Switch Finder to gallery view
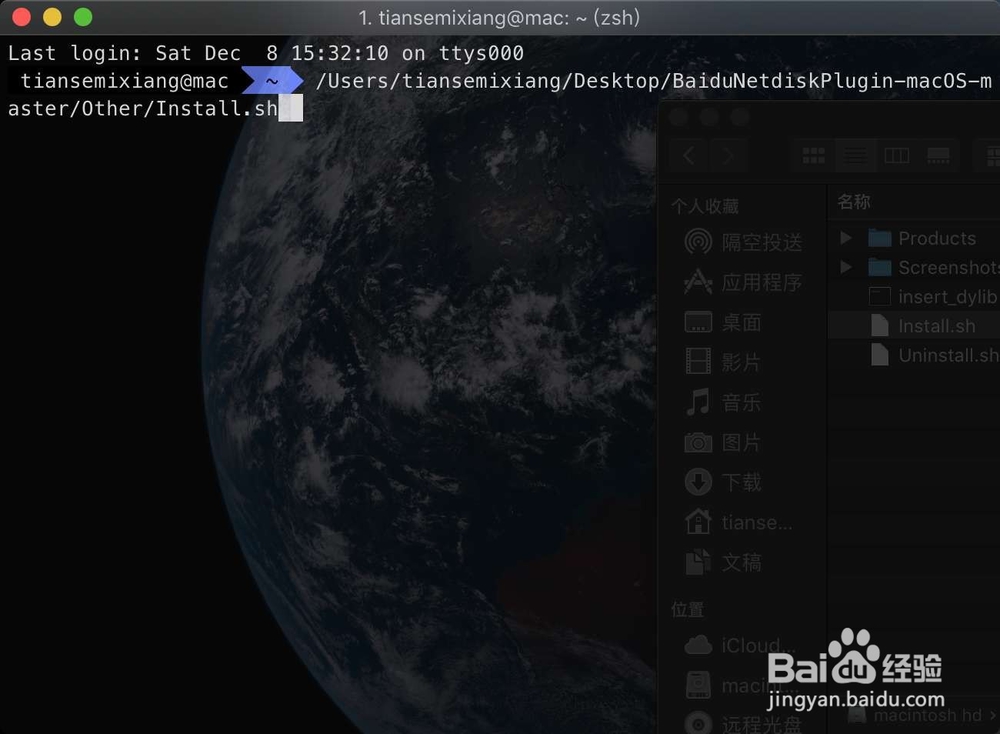This screenshot has width=1000, height=734. (x=938, y=155)
